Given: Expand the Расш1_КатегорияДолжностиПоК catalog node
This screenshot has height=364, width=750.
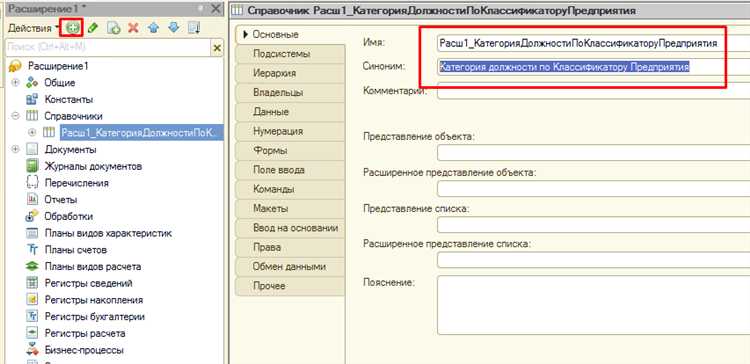Looking at the screenshot, I should click(x=32, y=133).
